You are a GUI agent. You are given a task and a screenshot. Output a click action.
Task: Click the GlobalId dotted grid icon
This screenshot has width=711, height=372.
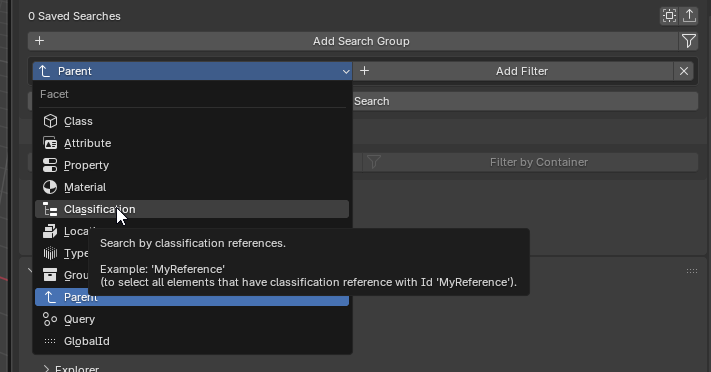50,341
